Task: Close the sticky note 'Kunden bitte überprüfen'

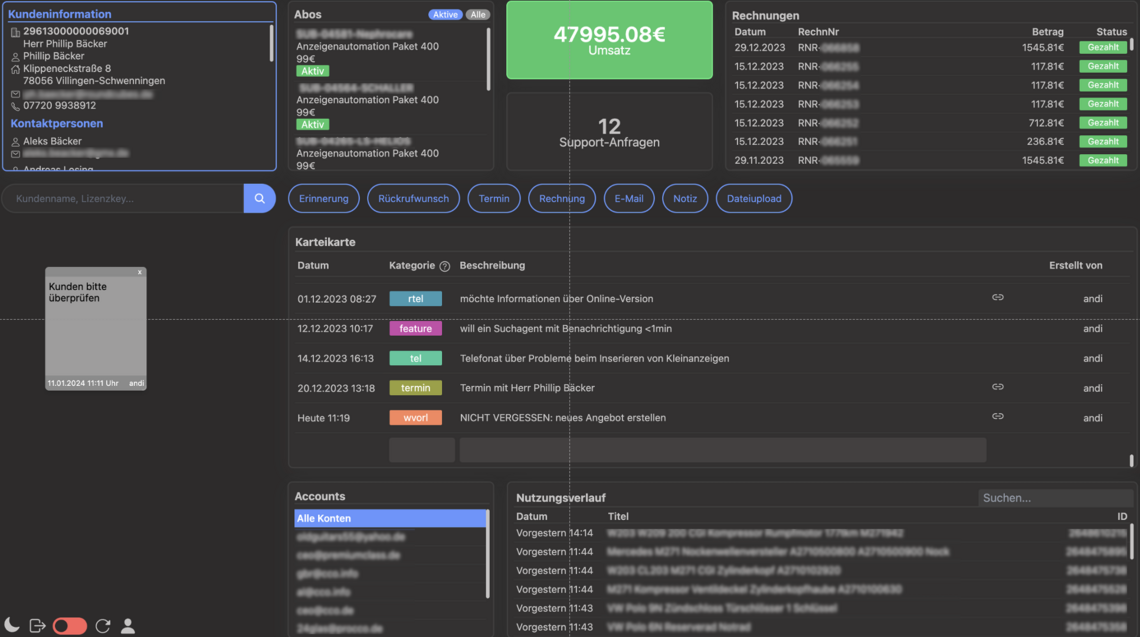Action: click(x=140, y=272)
